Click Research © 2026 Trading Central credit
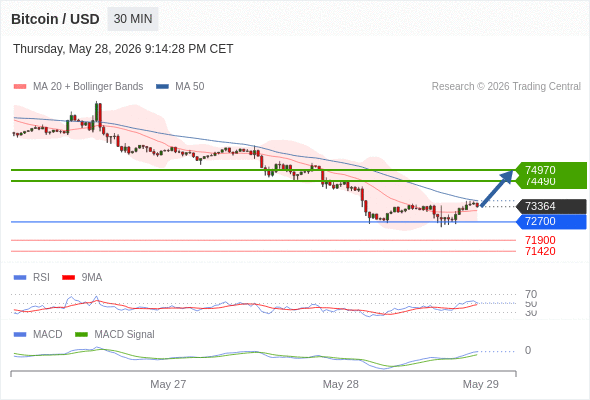Screen dimensions: 590x400 point(506,87)
